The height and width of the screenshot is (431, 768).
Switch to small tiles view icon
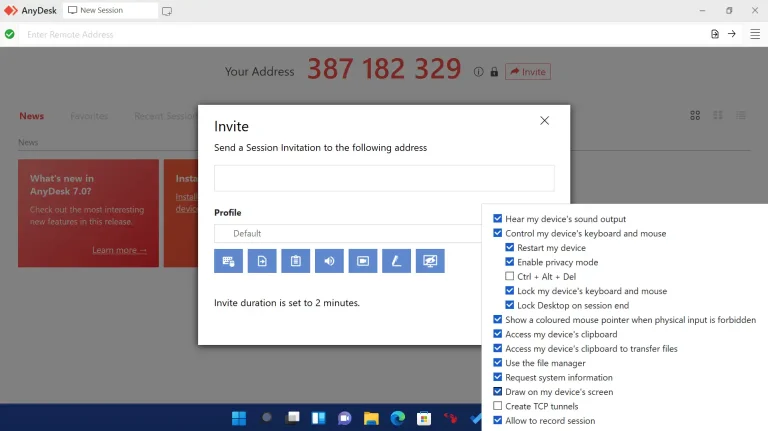click(x=718, y=116)
